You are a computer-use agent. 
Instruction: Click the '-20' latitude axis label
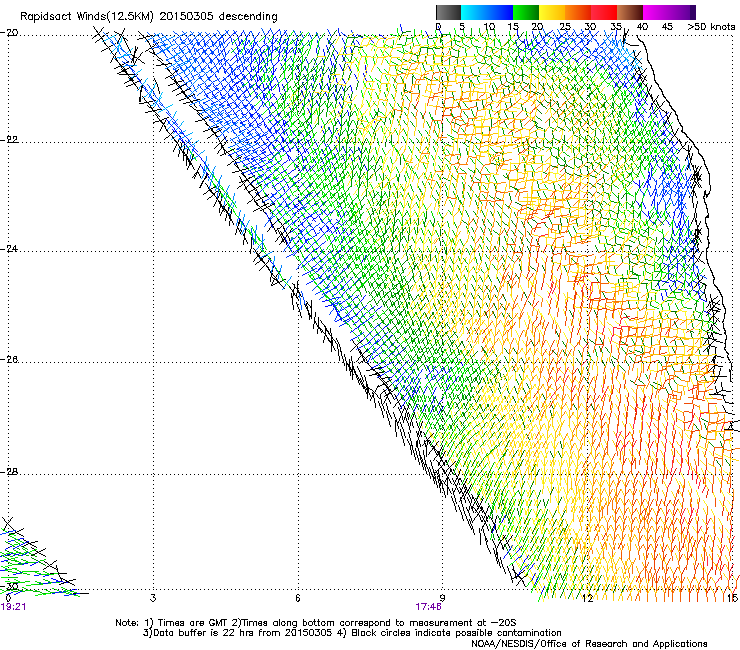coord(9,32)
